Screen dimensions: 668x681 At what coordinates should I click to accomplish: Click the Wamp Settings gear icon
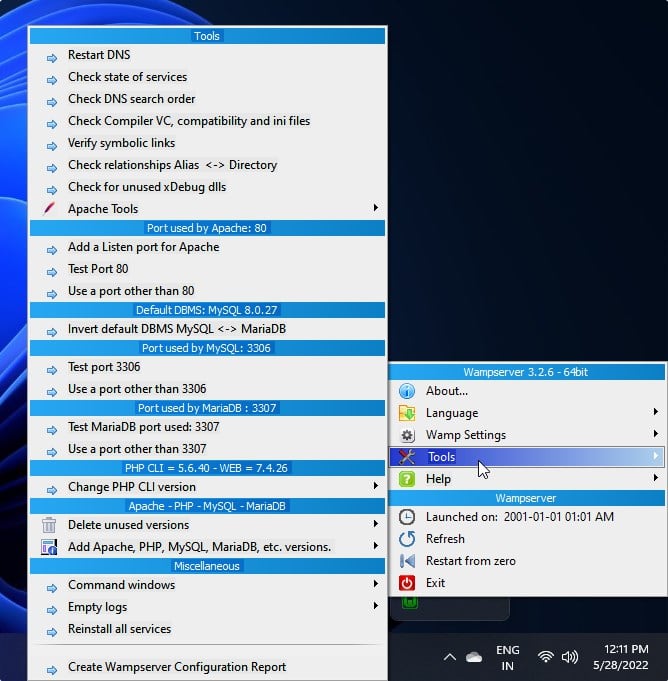[x=407, y=435]
